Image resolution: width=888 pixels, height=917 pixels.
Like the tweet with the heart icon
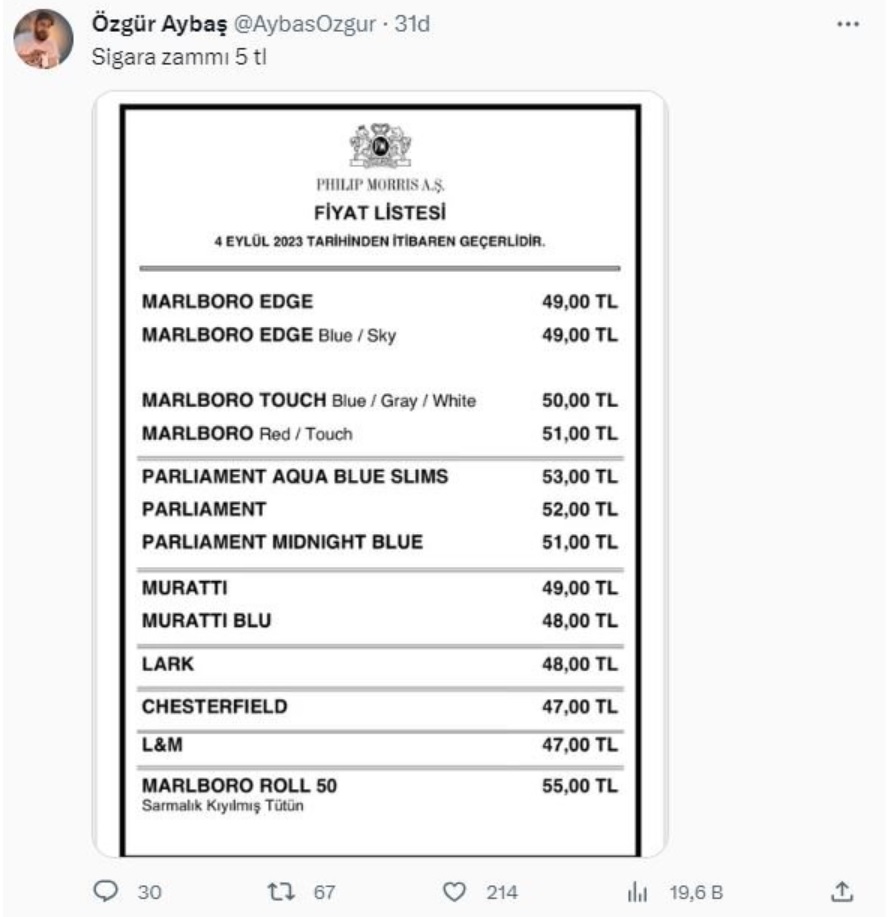tap(456, 891)
